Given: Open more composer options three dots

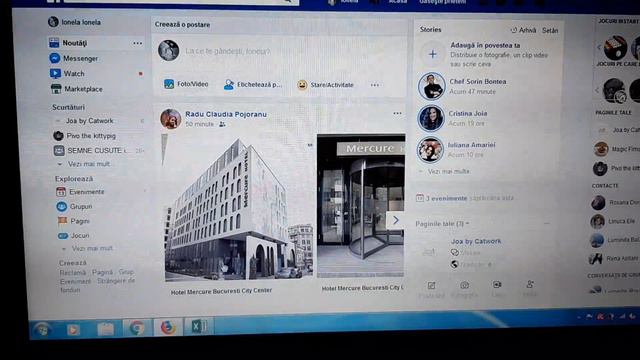Looking at the screenshot, I should (375, 85).
